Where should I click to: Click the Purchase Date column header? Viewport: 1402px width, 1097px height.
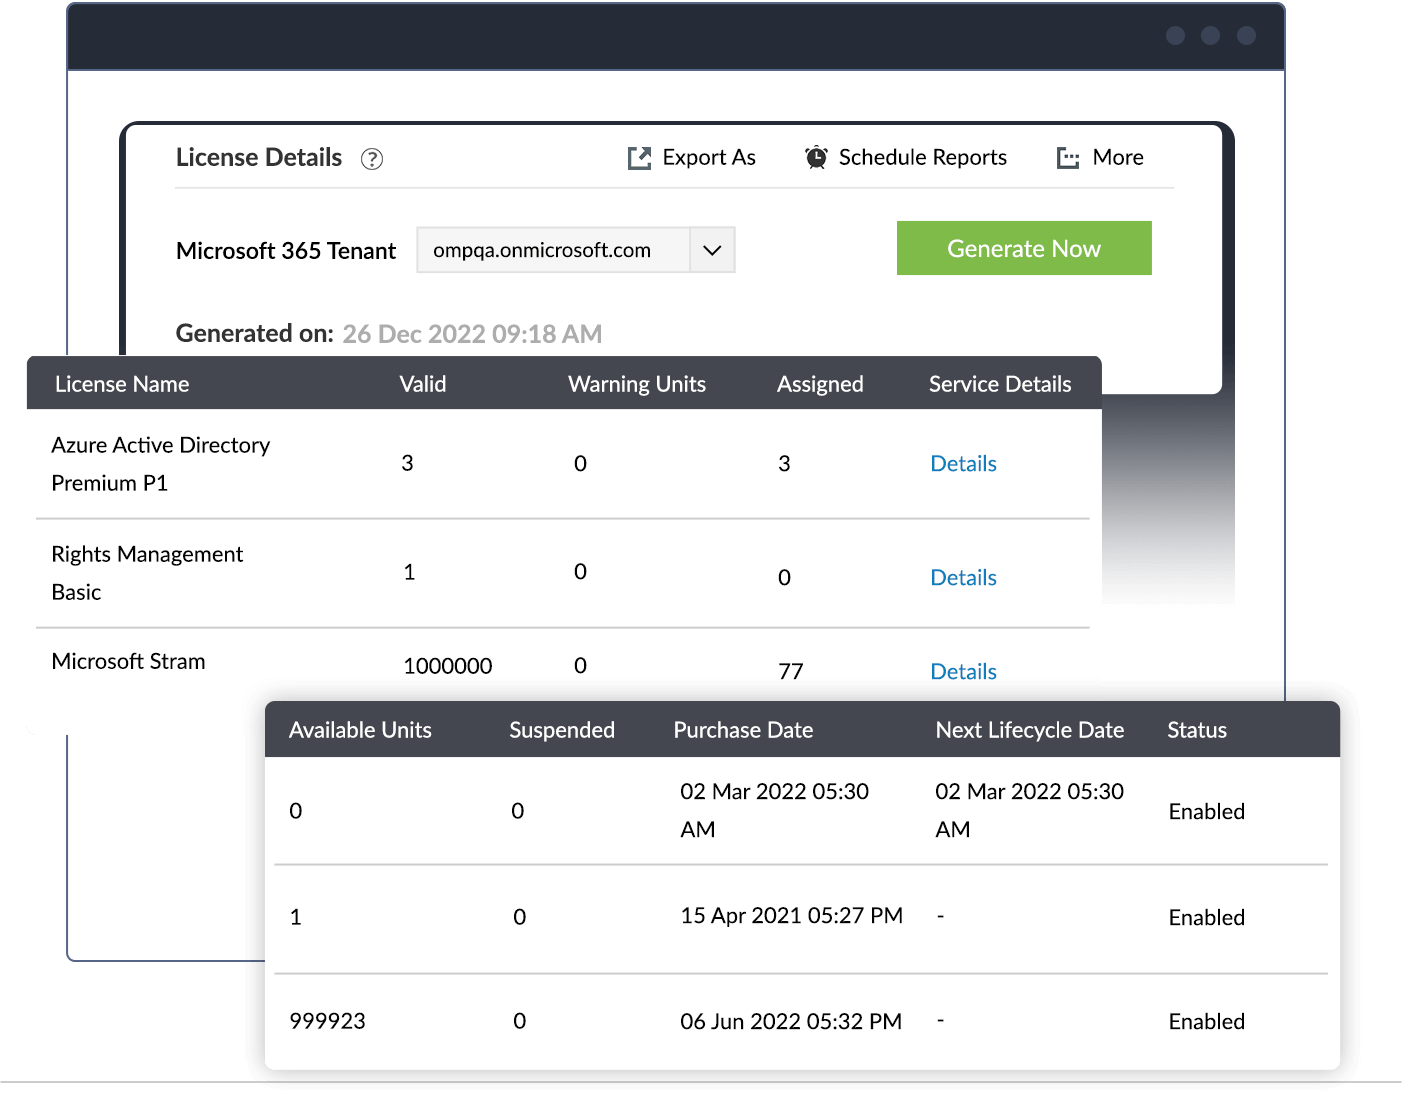click(x=743, y=730)
